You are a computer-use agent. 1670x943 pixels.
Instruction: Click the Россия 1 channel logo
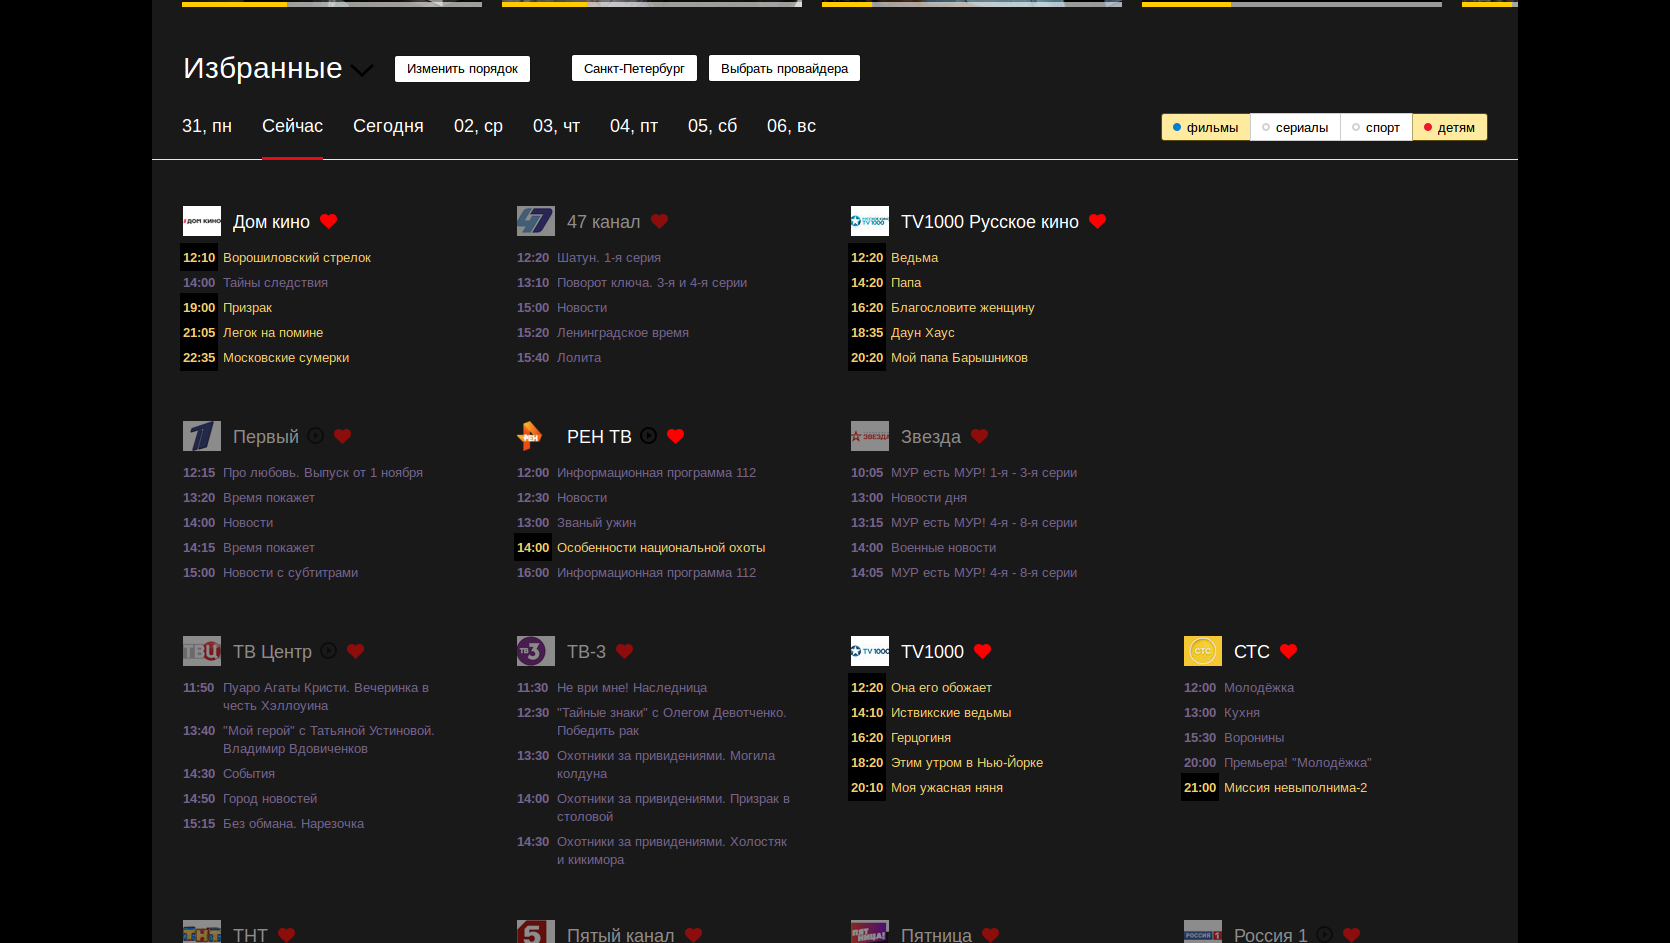click(1203, 932)
